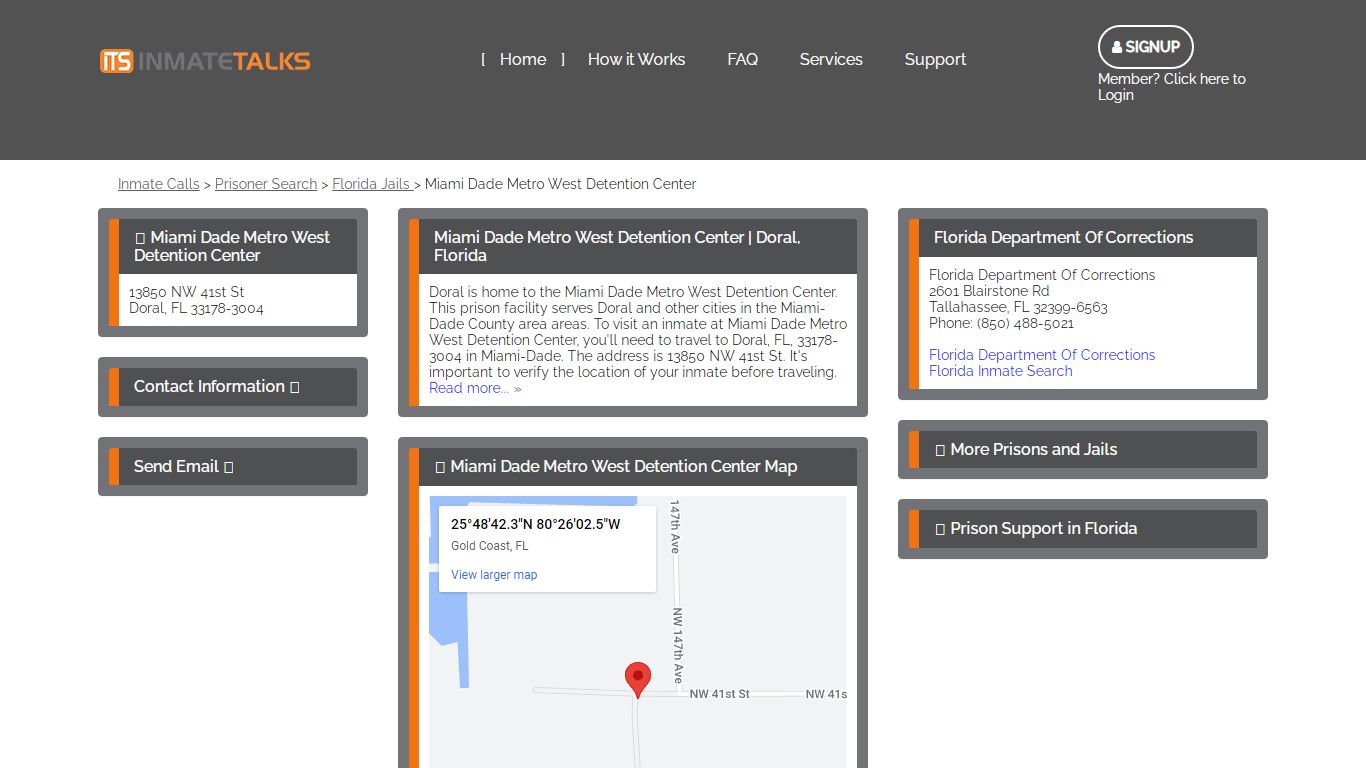Click the Florida Department Of Corrections panel heading
Image resolution: width=1366 pixels, height=768 pixels.
pos(1064,238)
